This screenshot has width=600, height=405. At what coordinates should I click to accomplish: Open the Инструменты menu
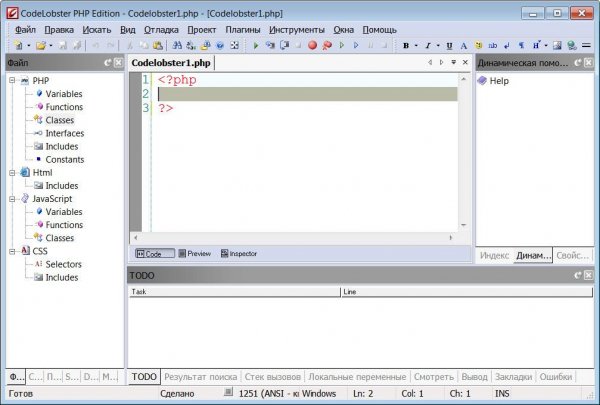297,29
